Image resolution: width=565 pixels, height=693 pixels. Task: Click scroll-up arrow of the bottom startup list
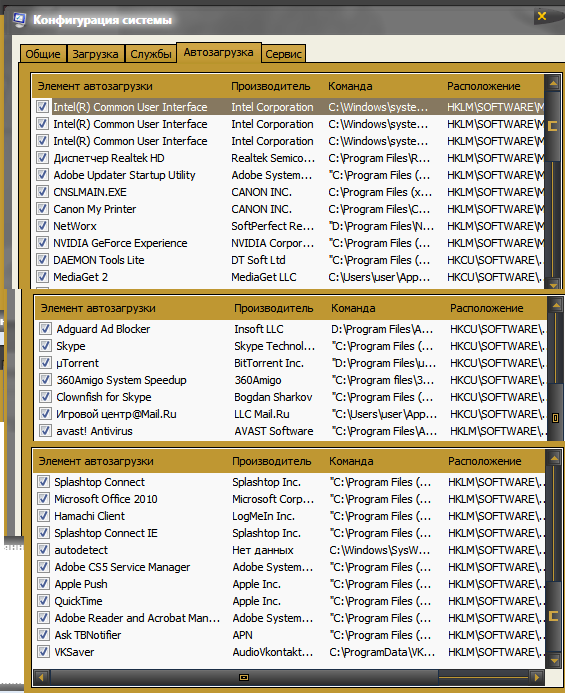(554, 458)
